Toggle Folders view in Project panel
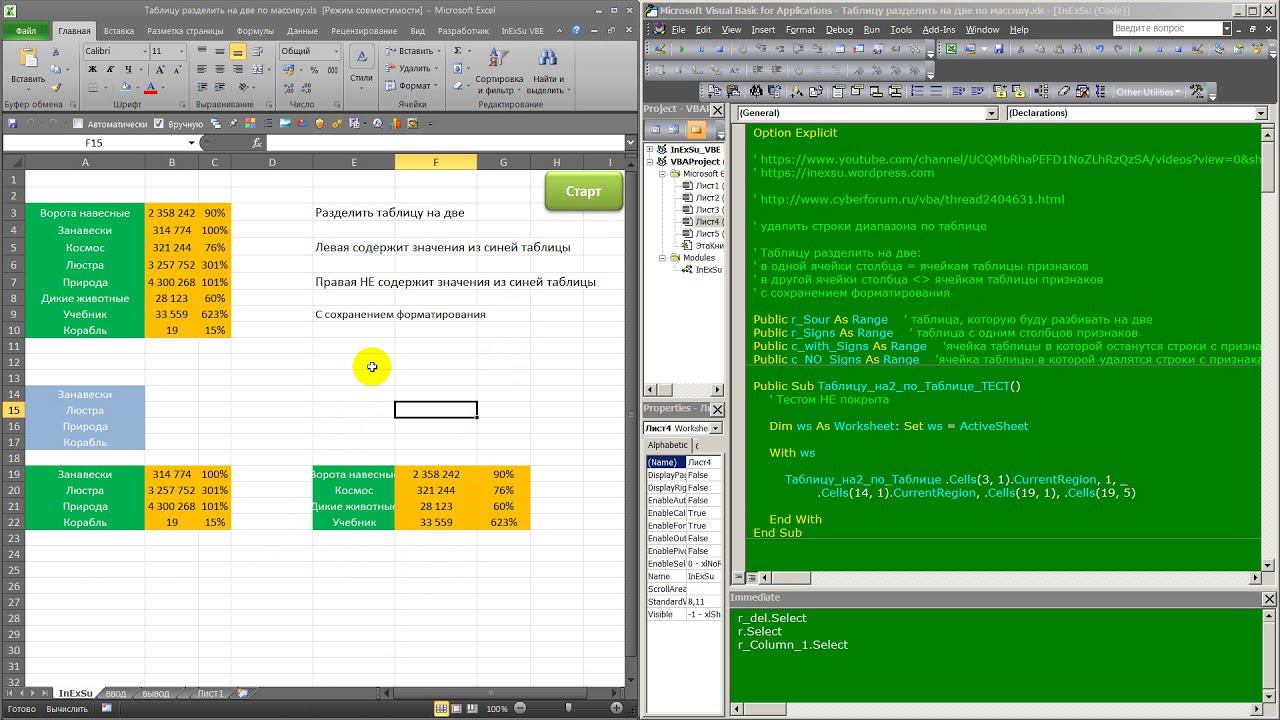Image resolution: width=1280 pixels, height=720 pixels. click(695, 129)
